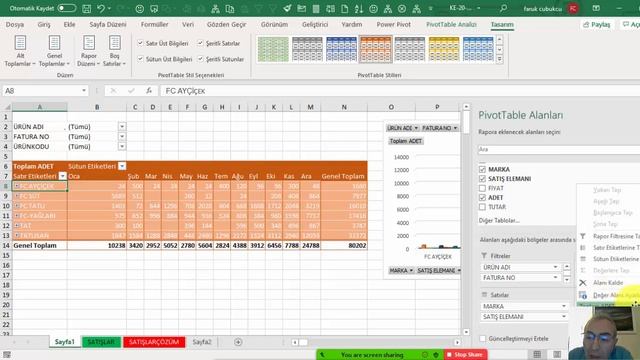Click the macro record icon in status bar
This screenshot has height=360, width=640.
click(x=7, y=355)
